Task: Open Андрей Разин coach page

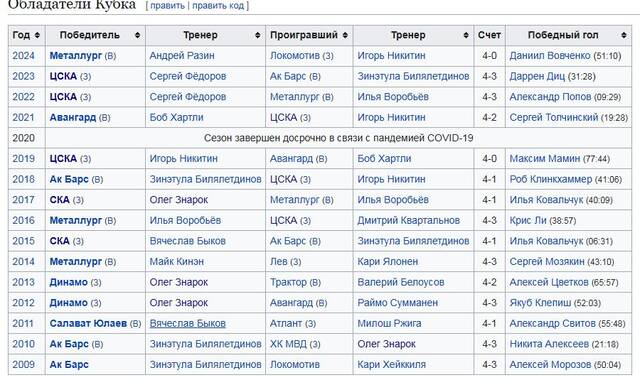Action: [x=182, y=56]
